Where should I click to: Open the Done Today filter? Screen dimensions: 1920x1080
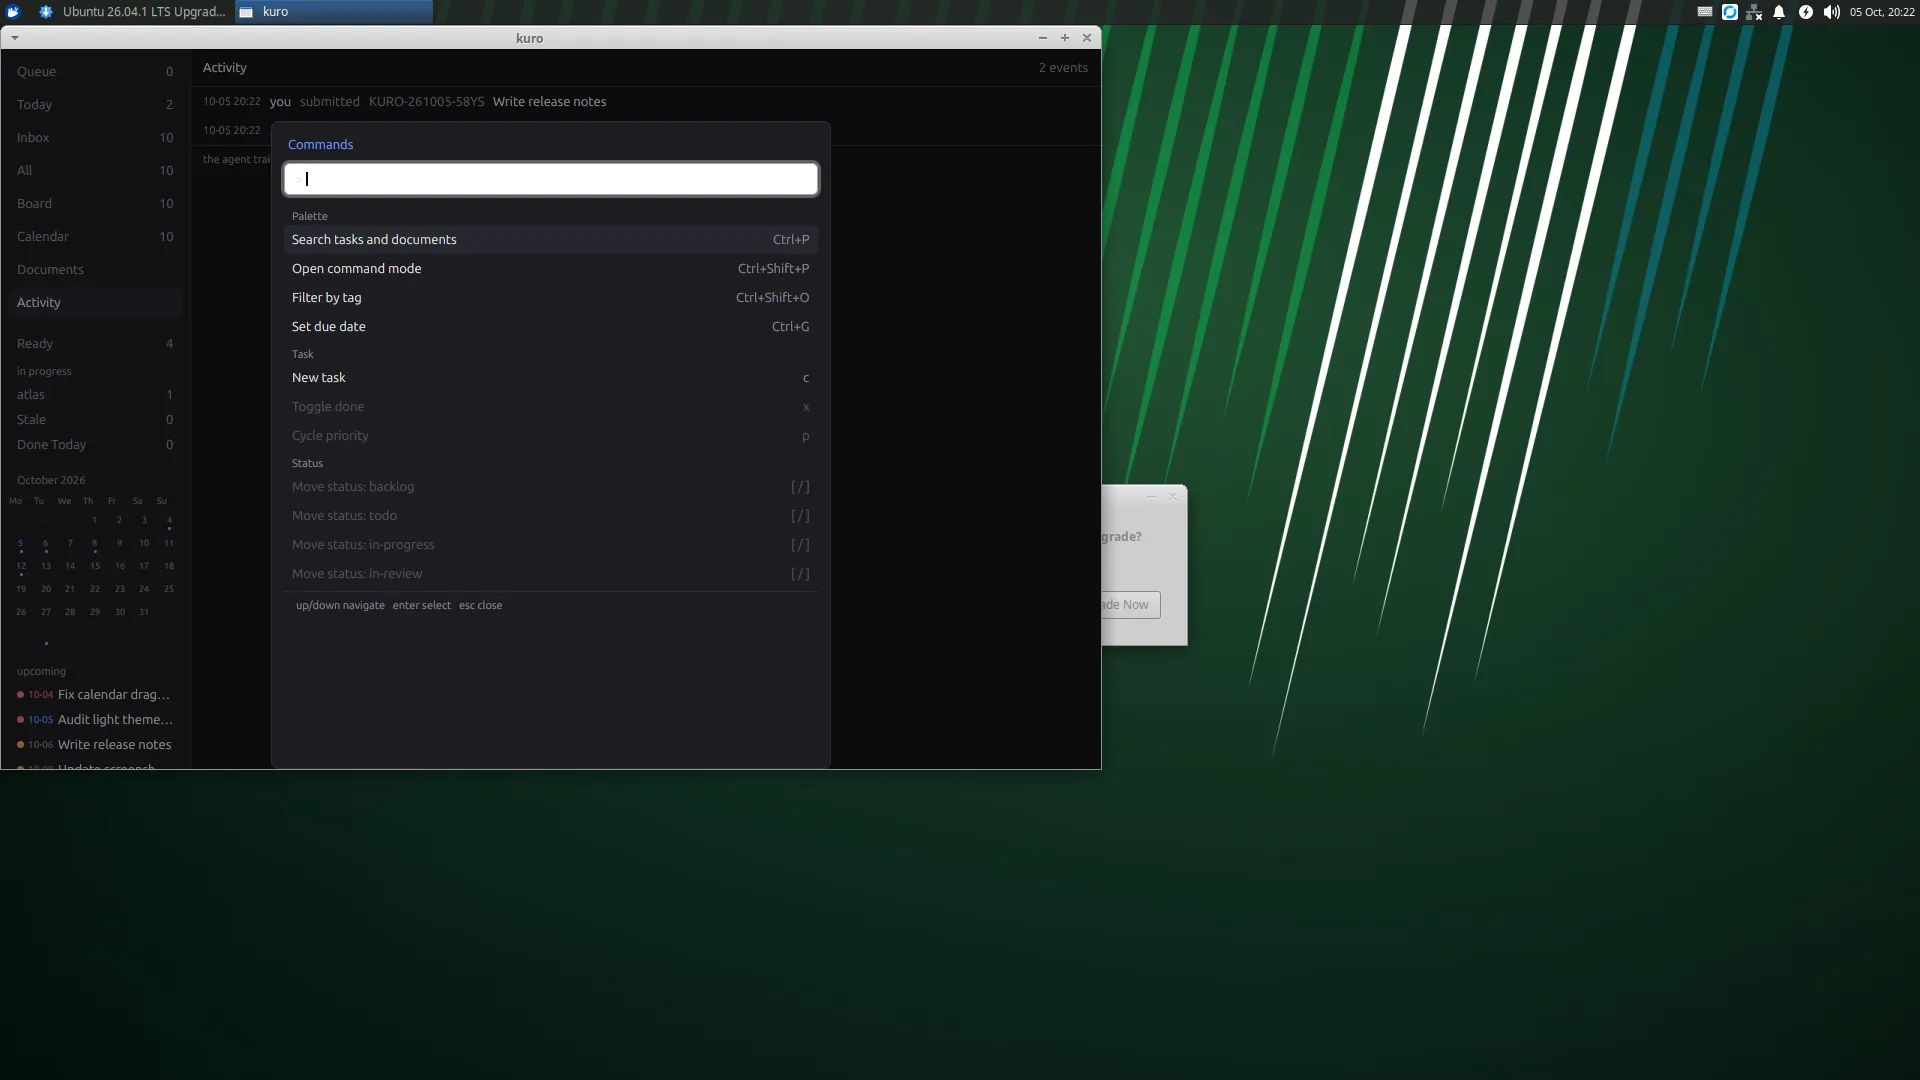[95, 445]
